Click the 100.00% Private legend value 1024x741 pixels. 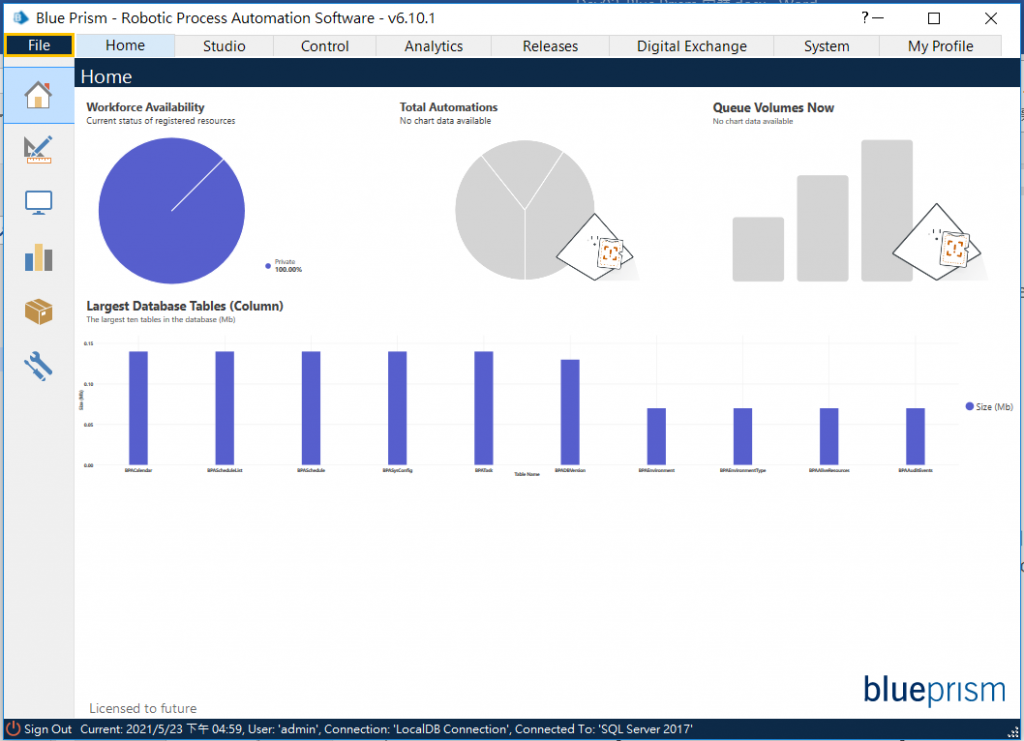[288, 269]
